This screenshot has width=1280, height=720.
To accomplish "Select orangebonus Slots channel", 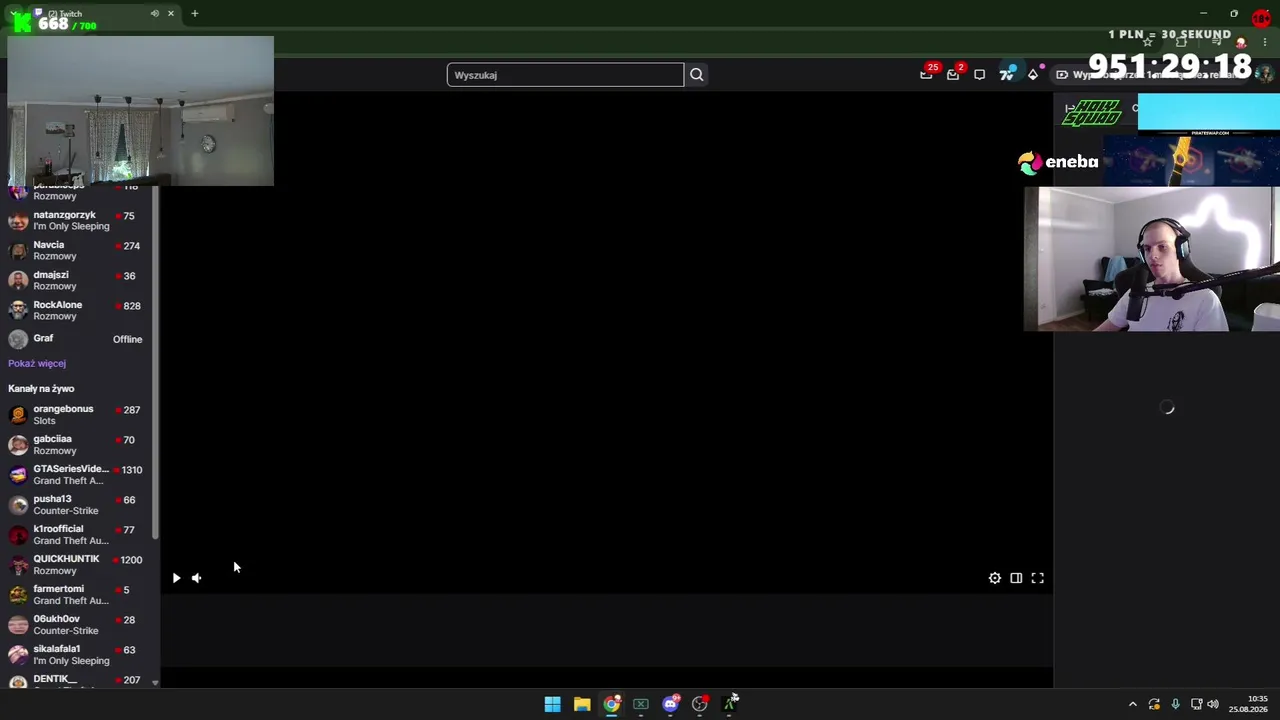I will (x=78, y=414).
